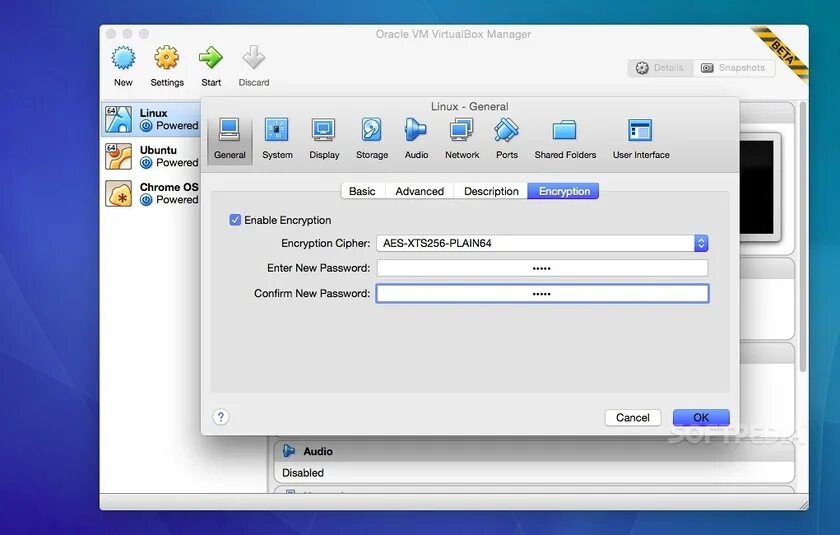Open the Audio settings section
This screenshot has width=840, height=535.
click(x=416, y=139)
